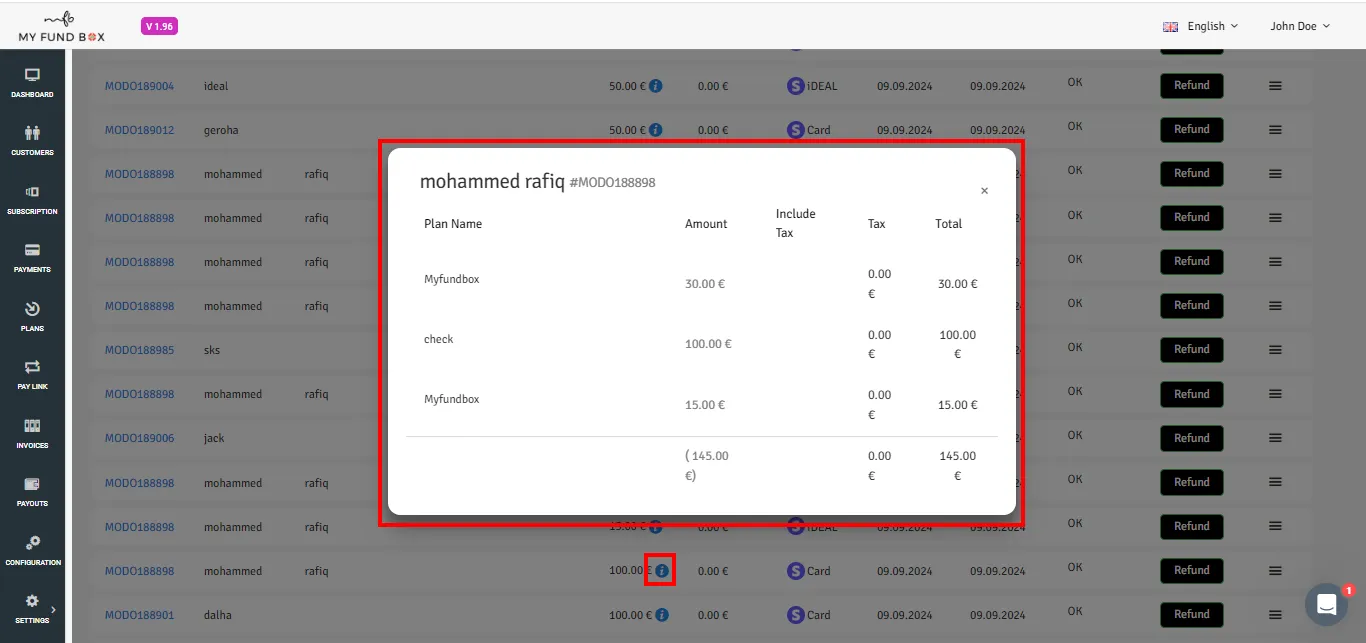Open the hamburger menu on the ideal row
Screen dimensions: 1366x643
pos(1275,86)
